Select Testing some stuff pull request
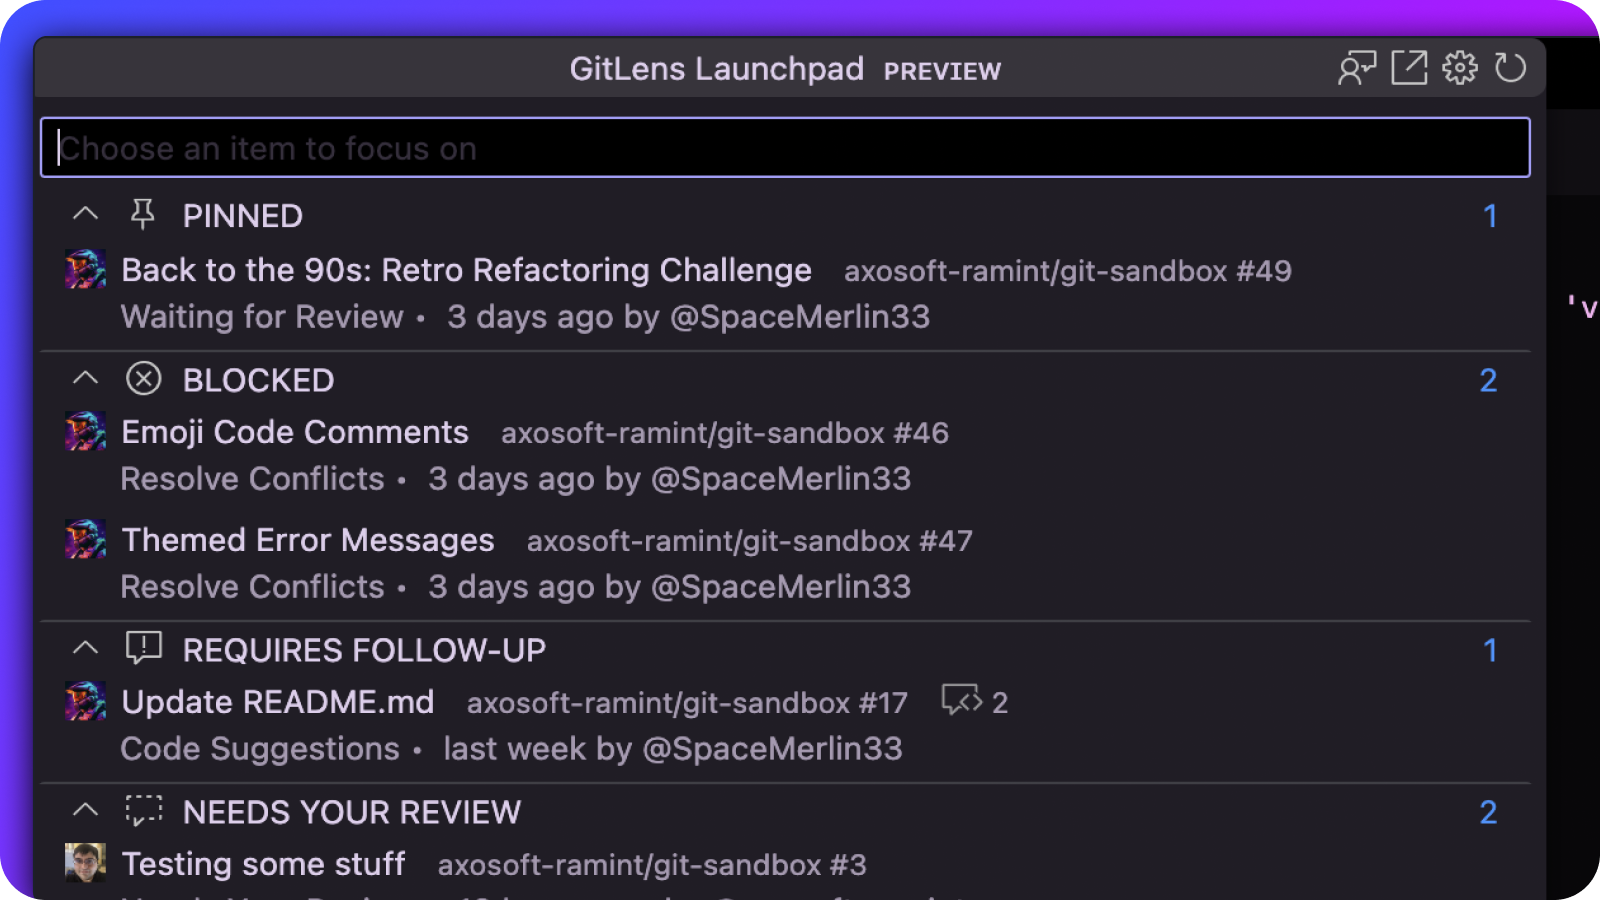 263,864
